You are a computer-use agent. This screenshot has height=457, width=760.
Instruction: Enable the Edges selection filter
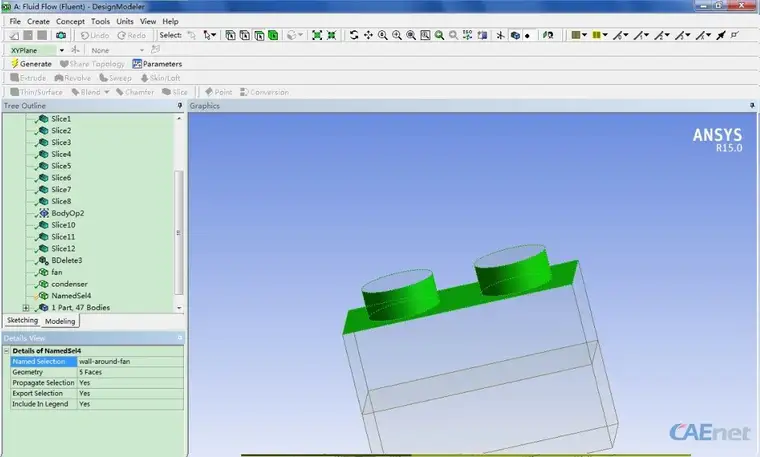click(245, 35)
